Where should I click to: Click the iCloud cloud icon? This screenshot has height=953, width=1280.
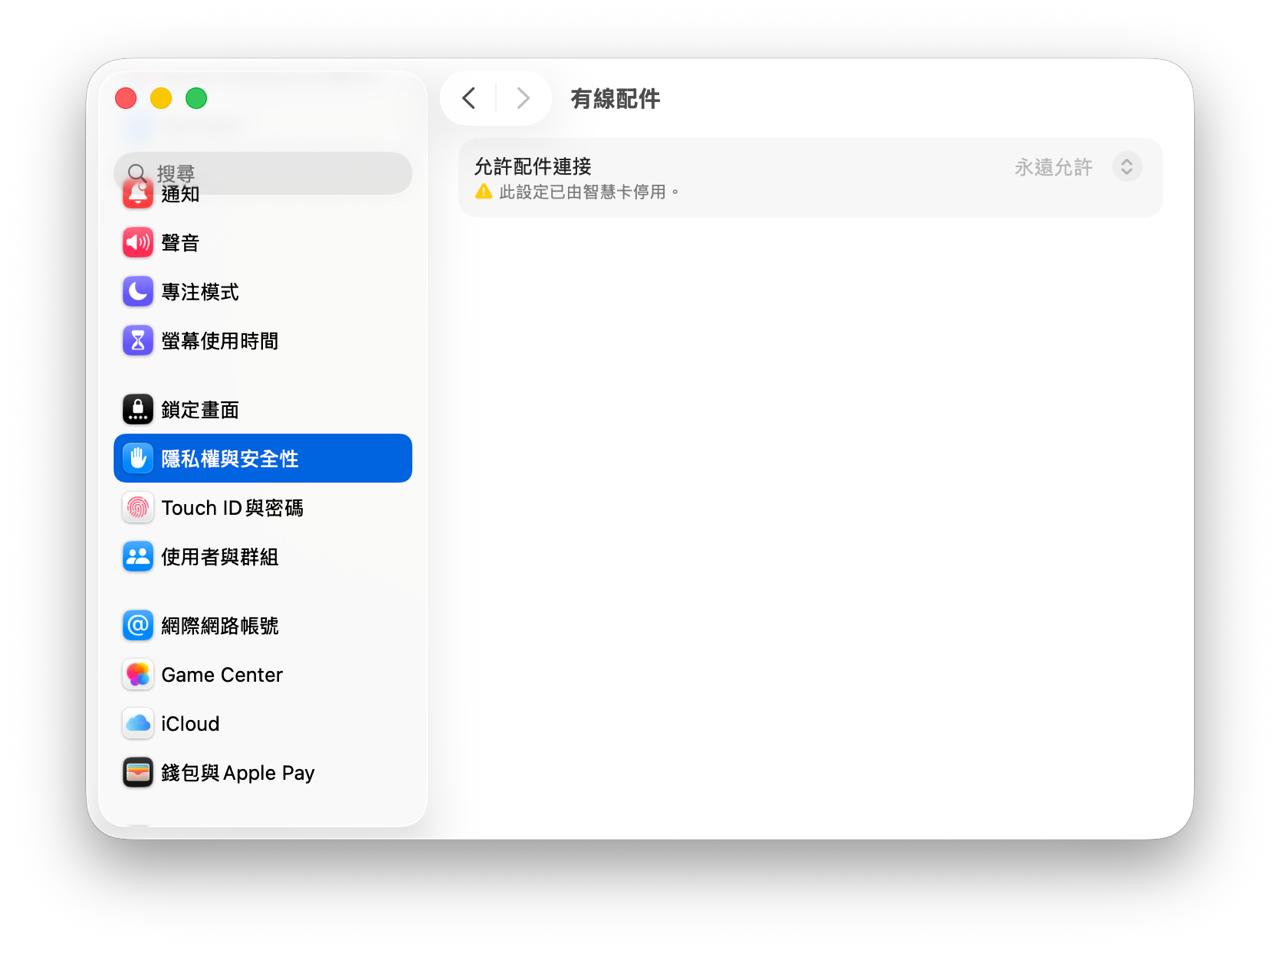point(138,723)
